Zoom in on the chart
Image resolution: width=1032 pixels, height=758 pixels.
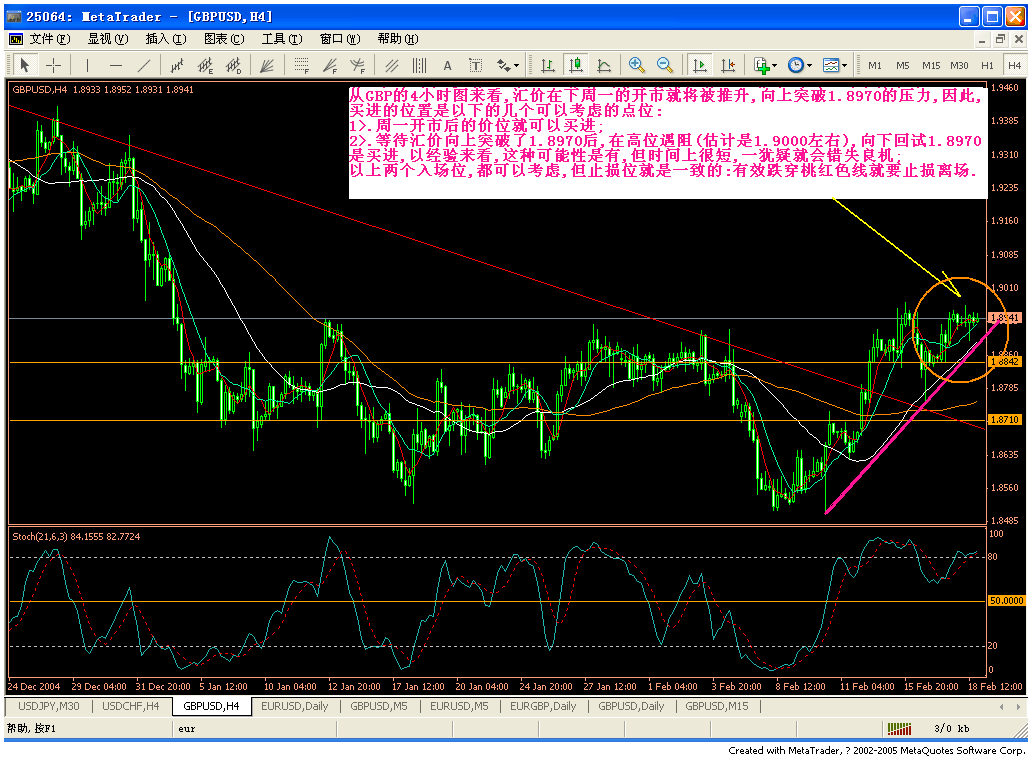(x=636, y=65)
